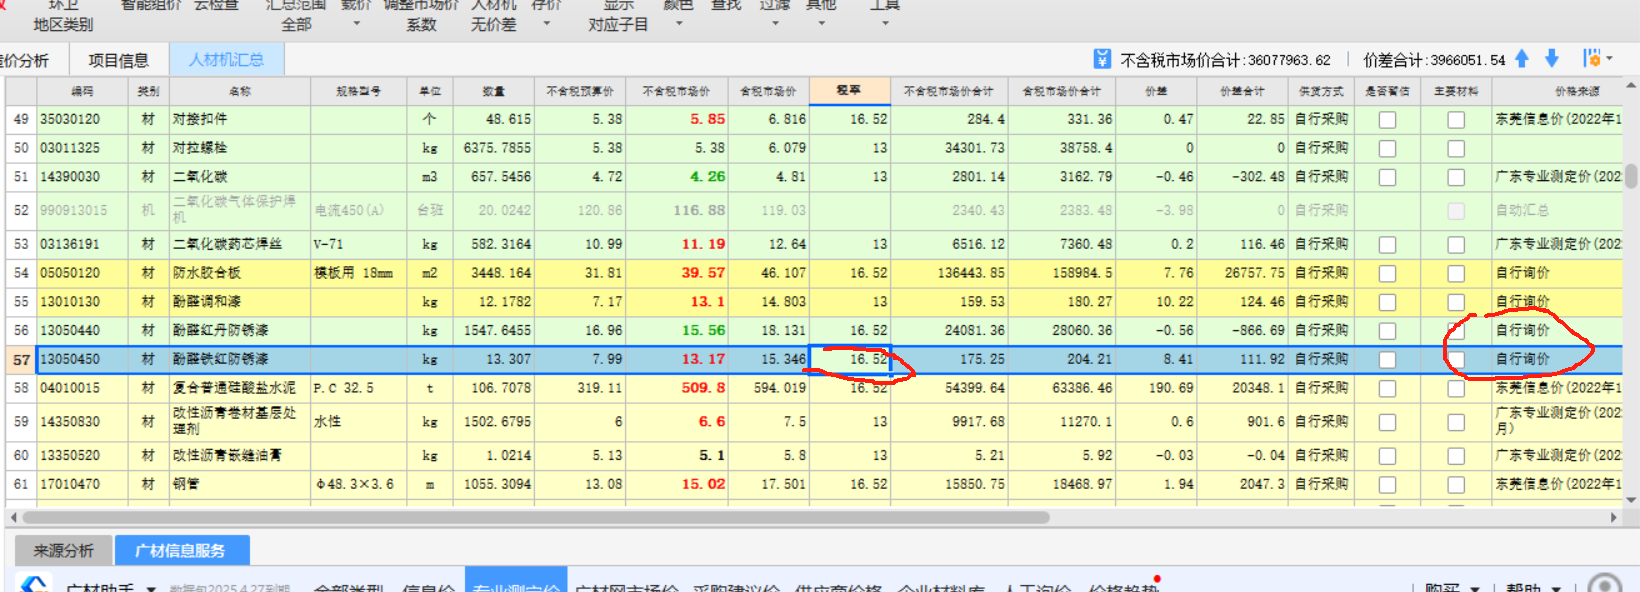Click market price cell 39.57
Image resolution: width=1640 pixels, height=592 pixels.
tap(676, 273)
